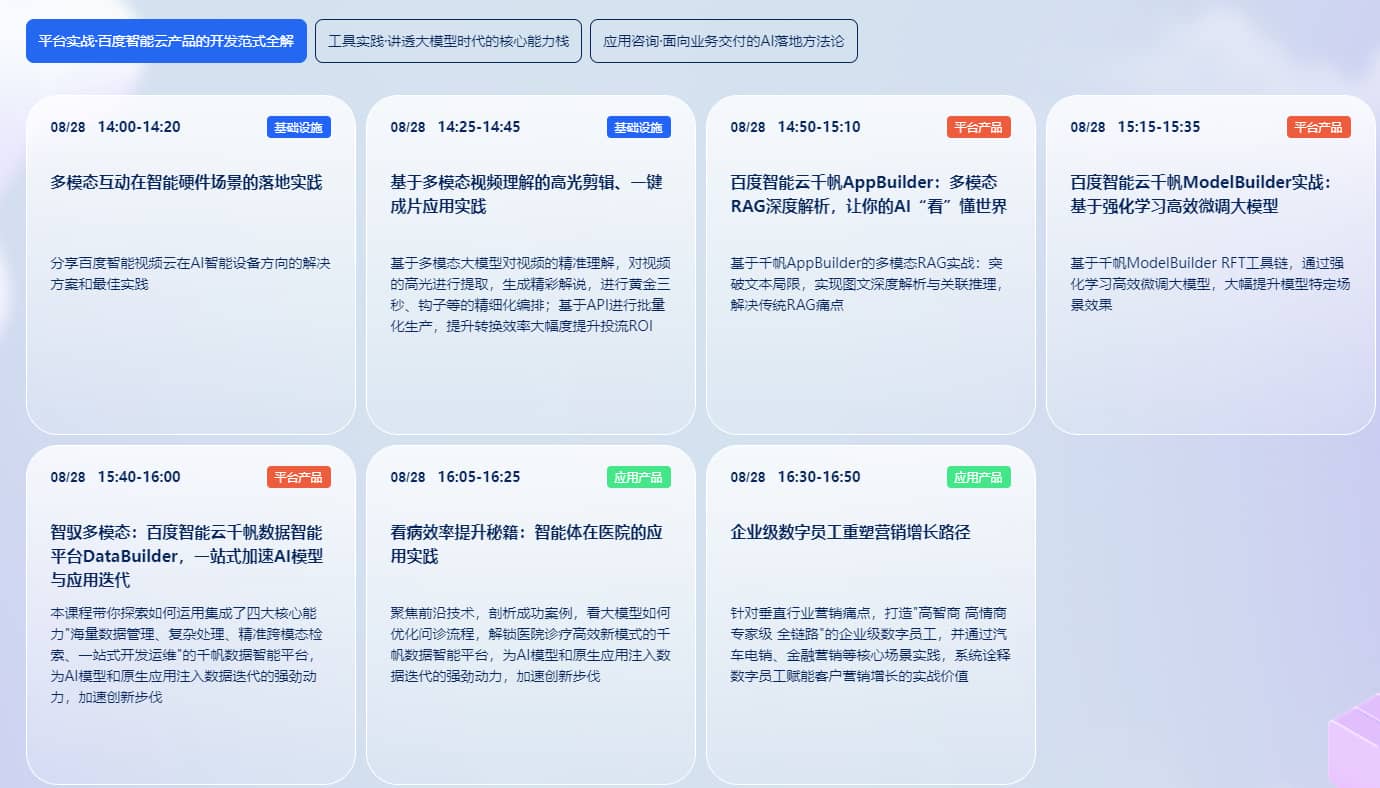Click description 分享百度智能视频云在AI智能设备方向的解决方案
The width and height of the screenshot is (1380, 788).
pyautogui.click(x=190, y=274)
